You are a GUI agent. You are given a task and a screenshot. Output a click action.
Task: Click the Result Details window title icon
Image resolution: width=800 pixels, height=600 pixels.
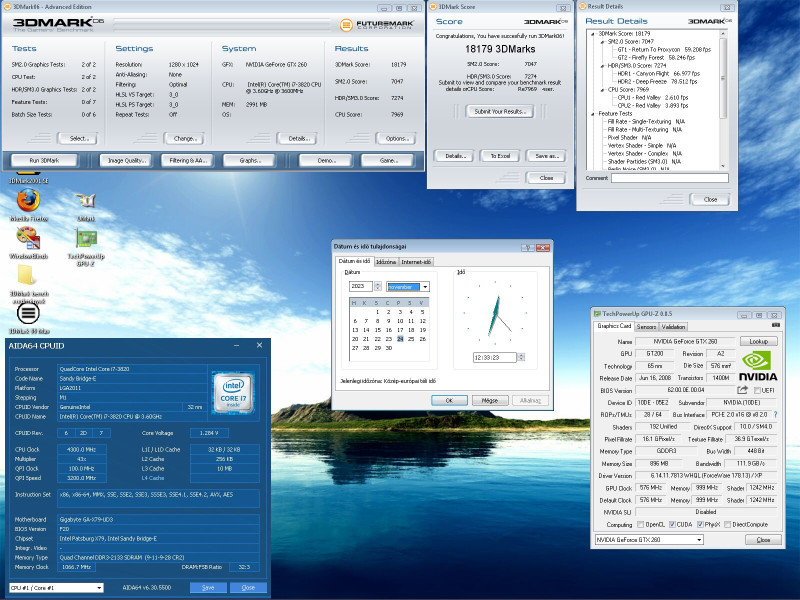point(582,7)
